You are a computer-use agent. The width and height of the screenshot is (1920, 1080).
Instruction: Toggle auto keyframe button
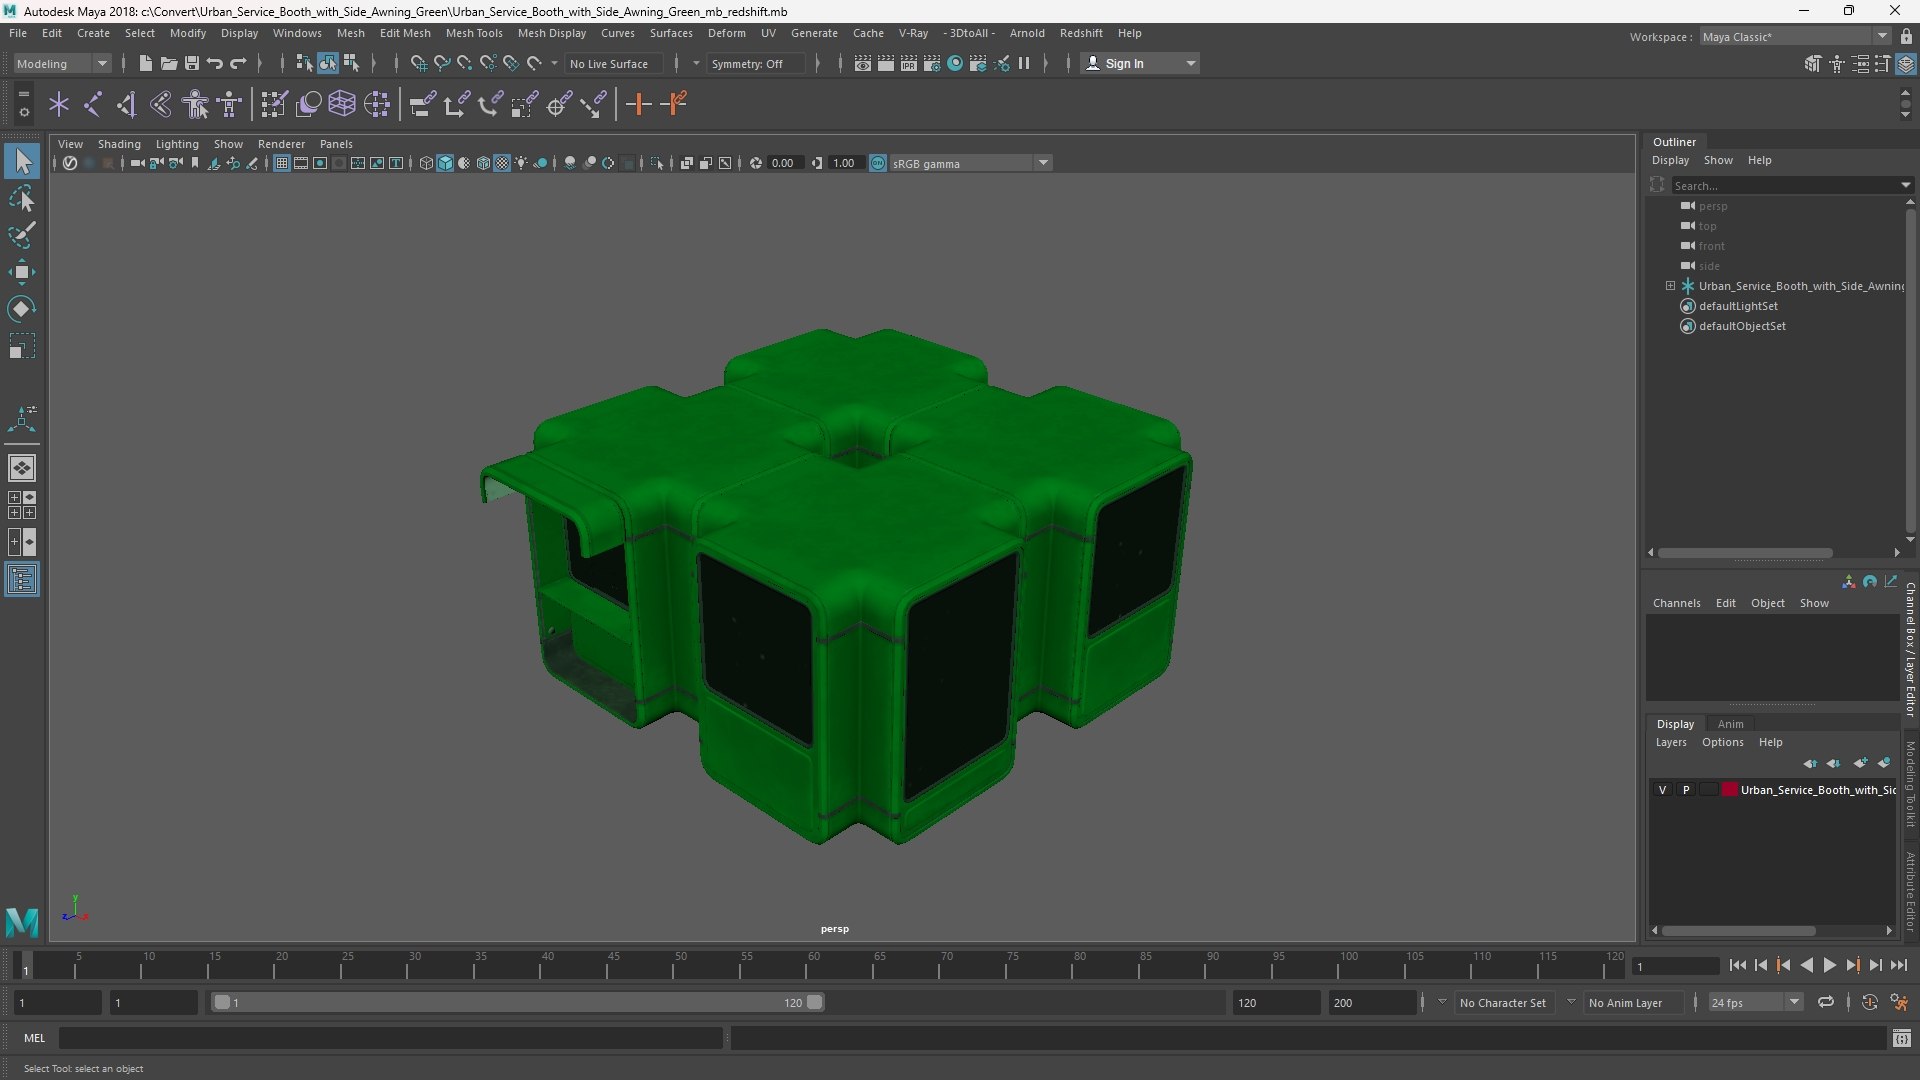point(1869,1002)
